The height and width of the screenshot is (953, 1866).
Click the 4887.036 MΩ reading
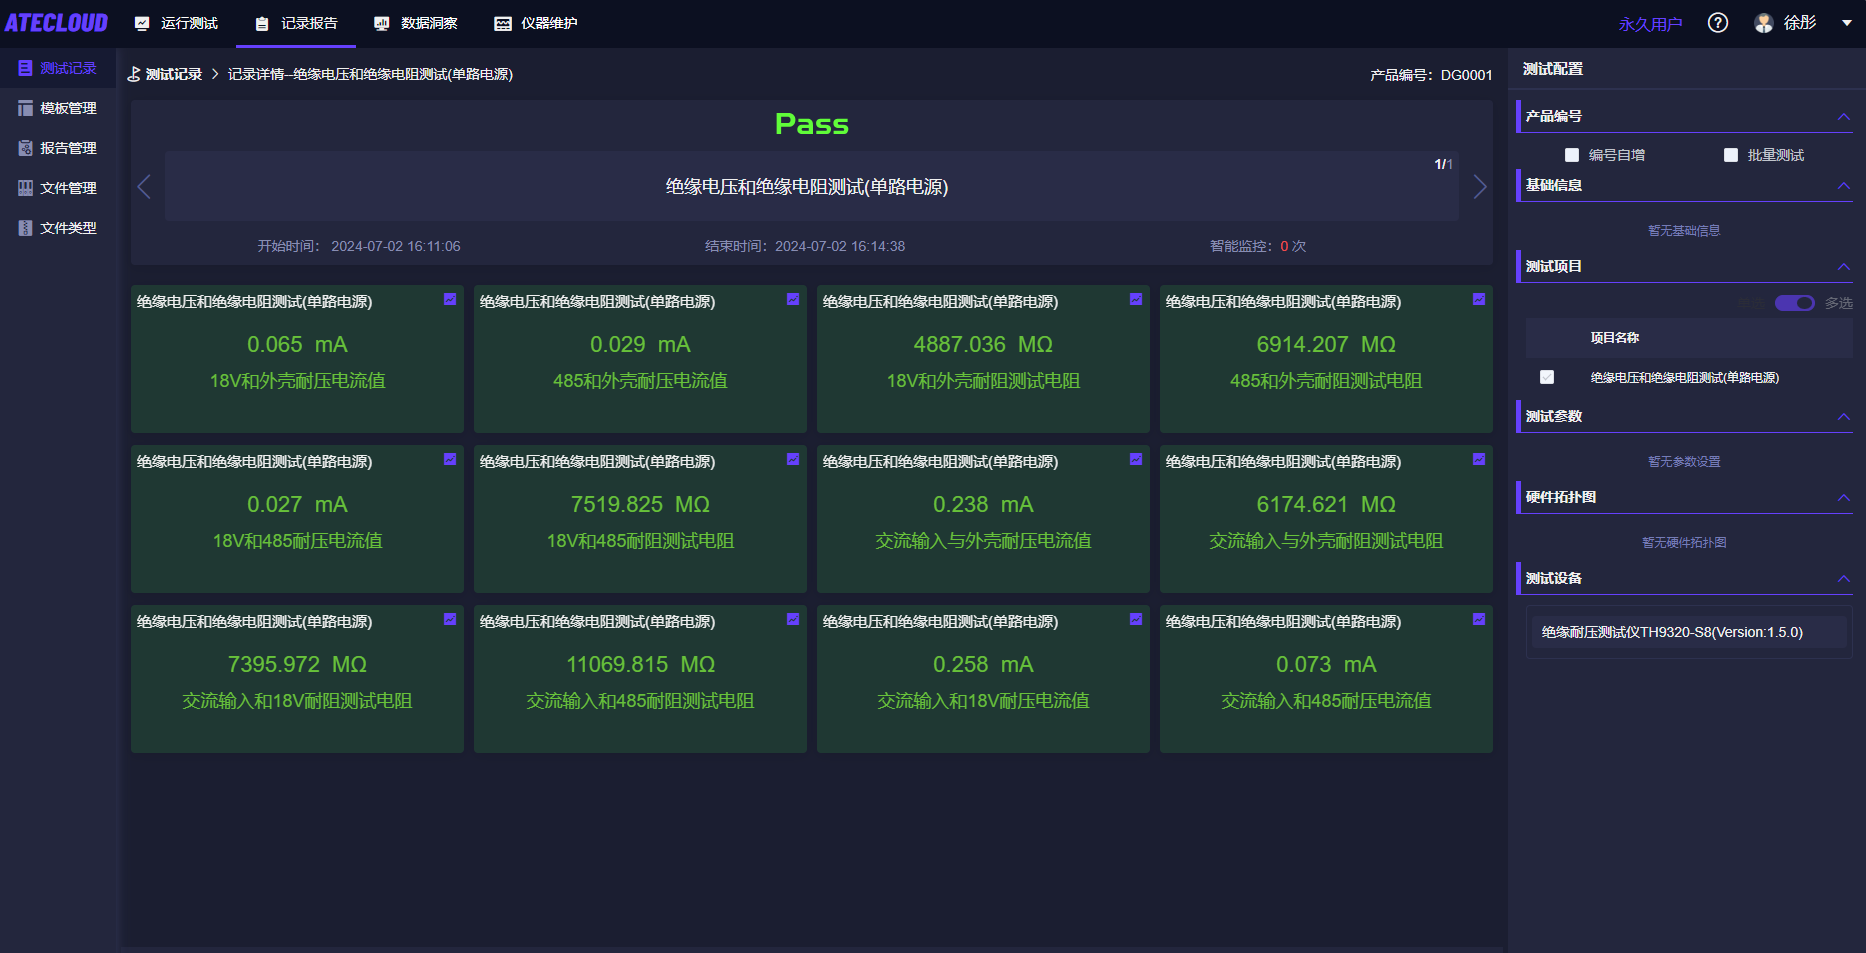(x=983, y=345)
